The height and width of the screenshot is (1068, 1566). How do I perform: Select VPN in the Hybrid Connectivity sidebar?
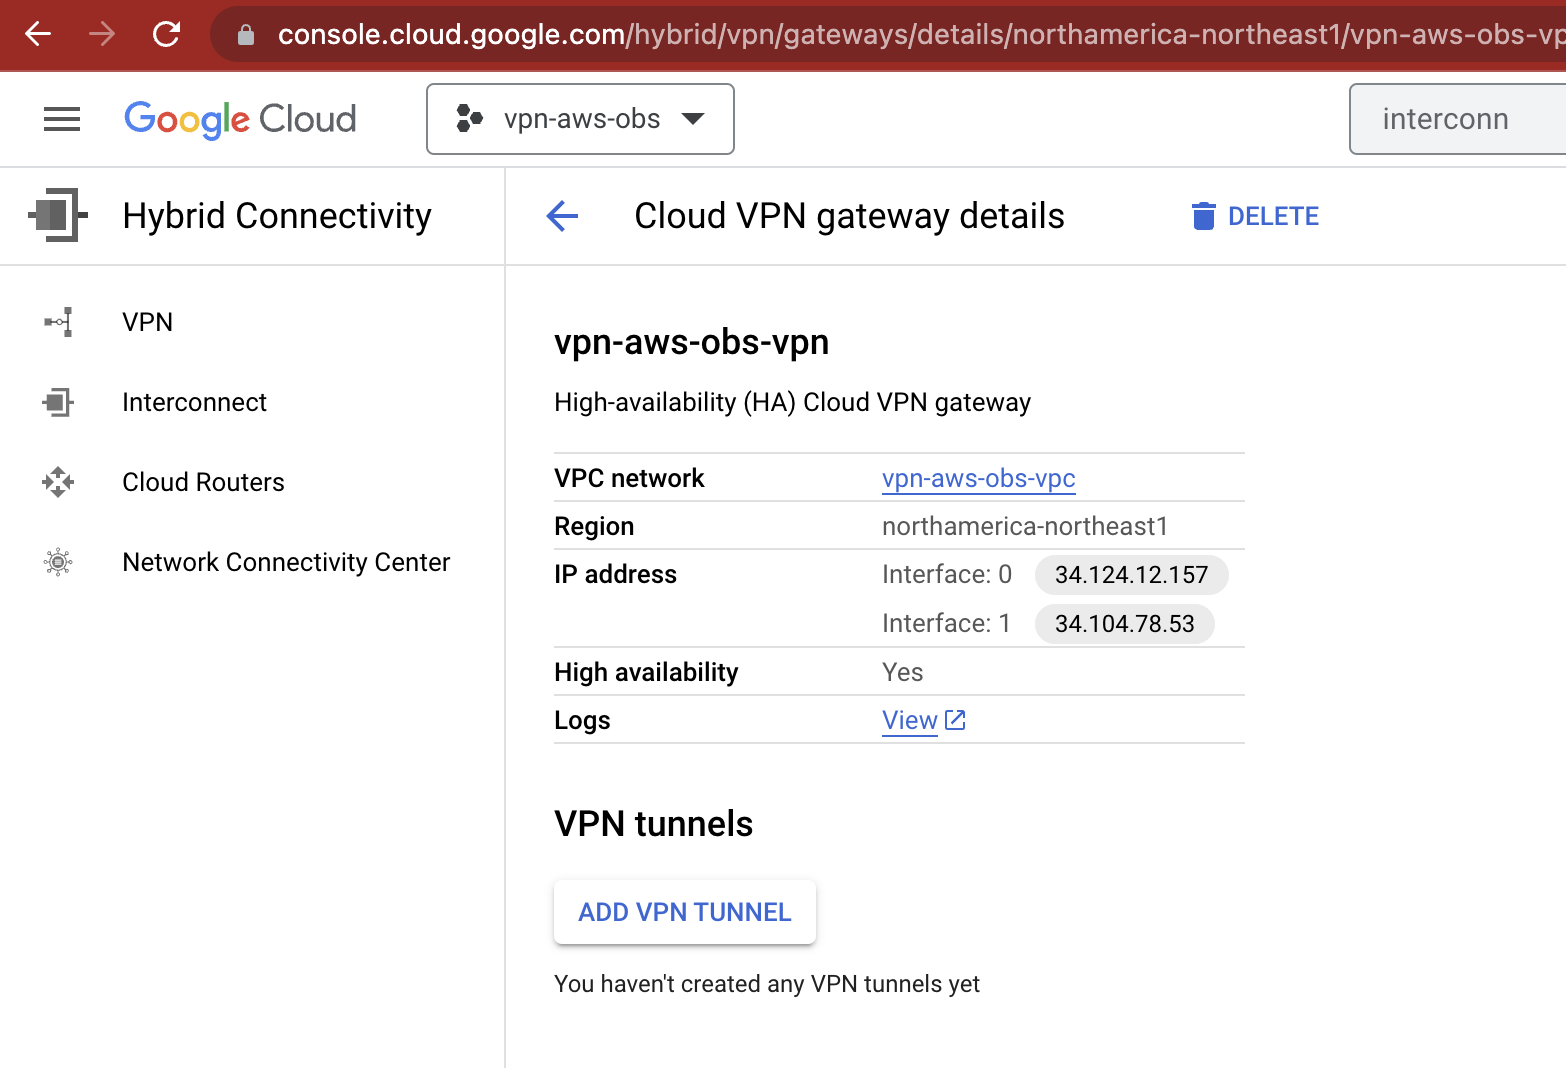click(147, 321)
